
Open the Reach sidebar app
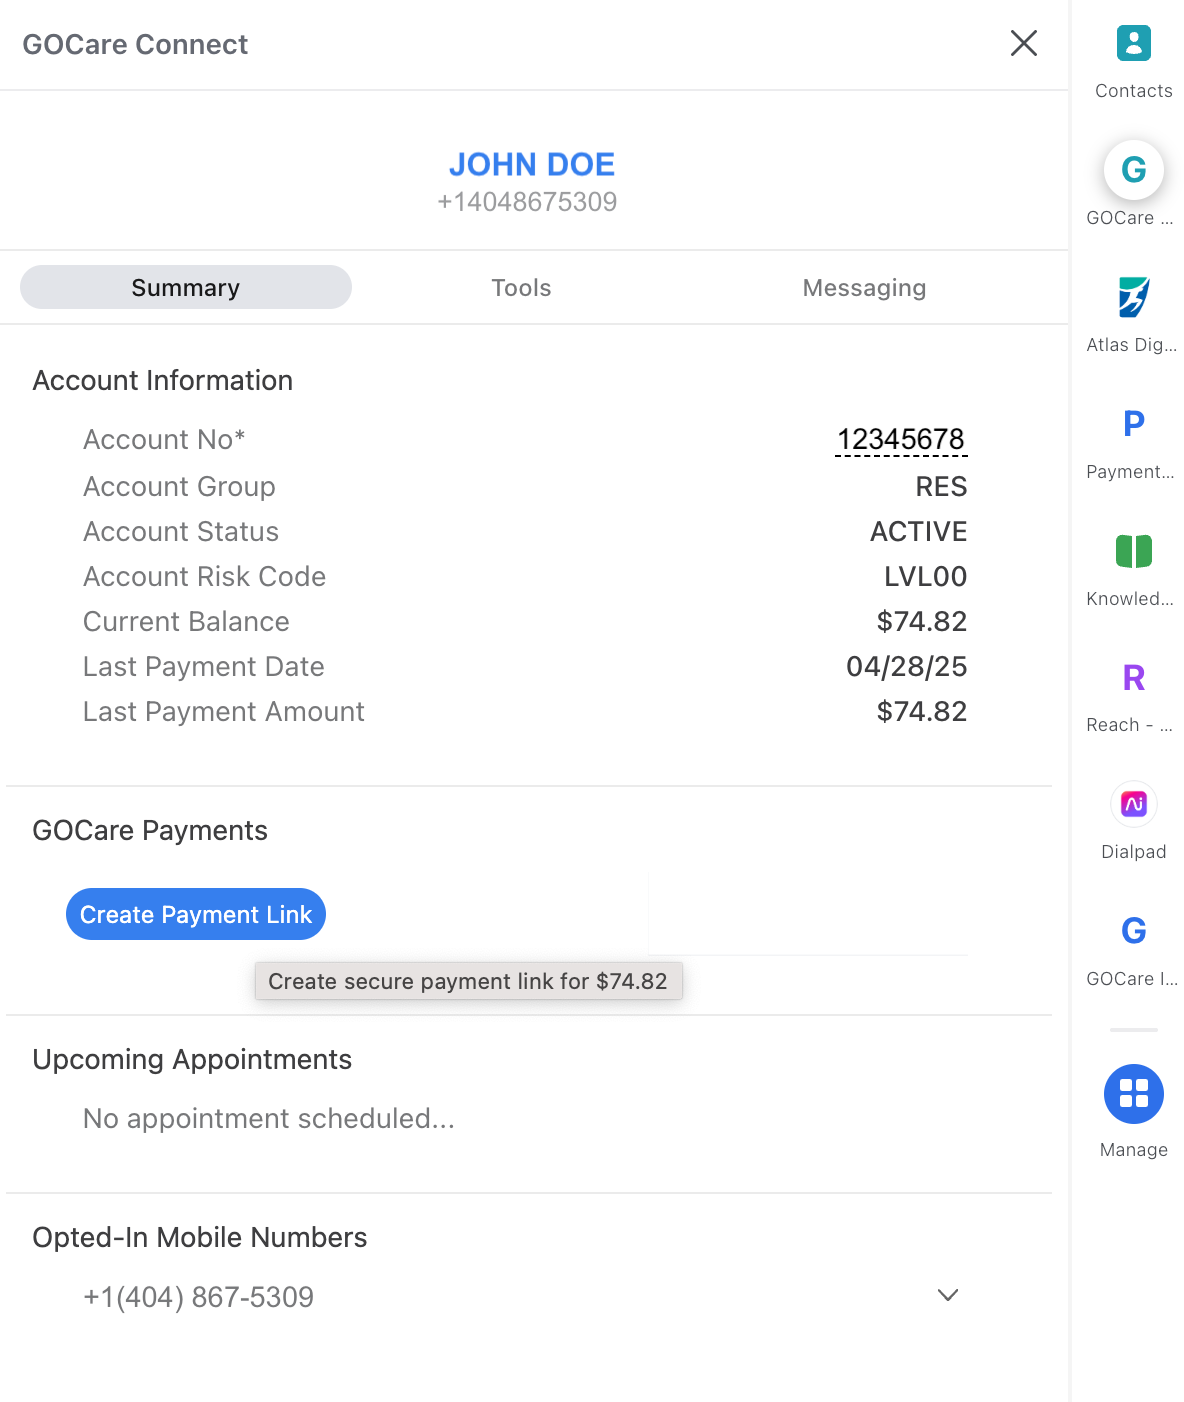click(x=1133, y=678)
